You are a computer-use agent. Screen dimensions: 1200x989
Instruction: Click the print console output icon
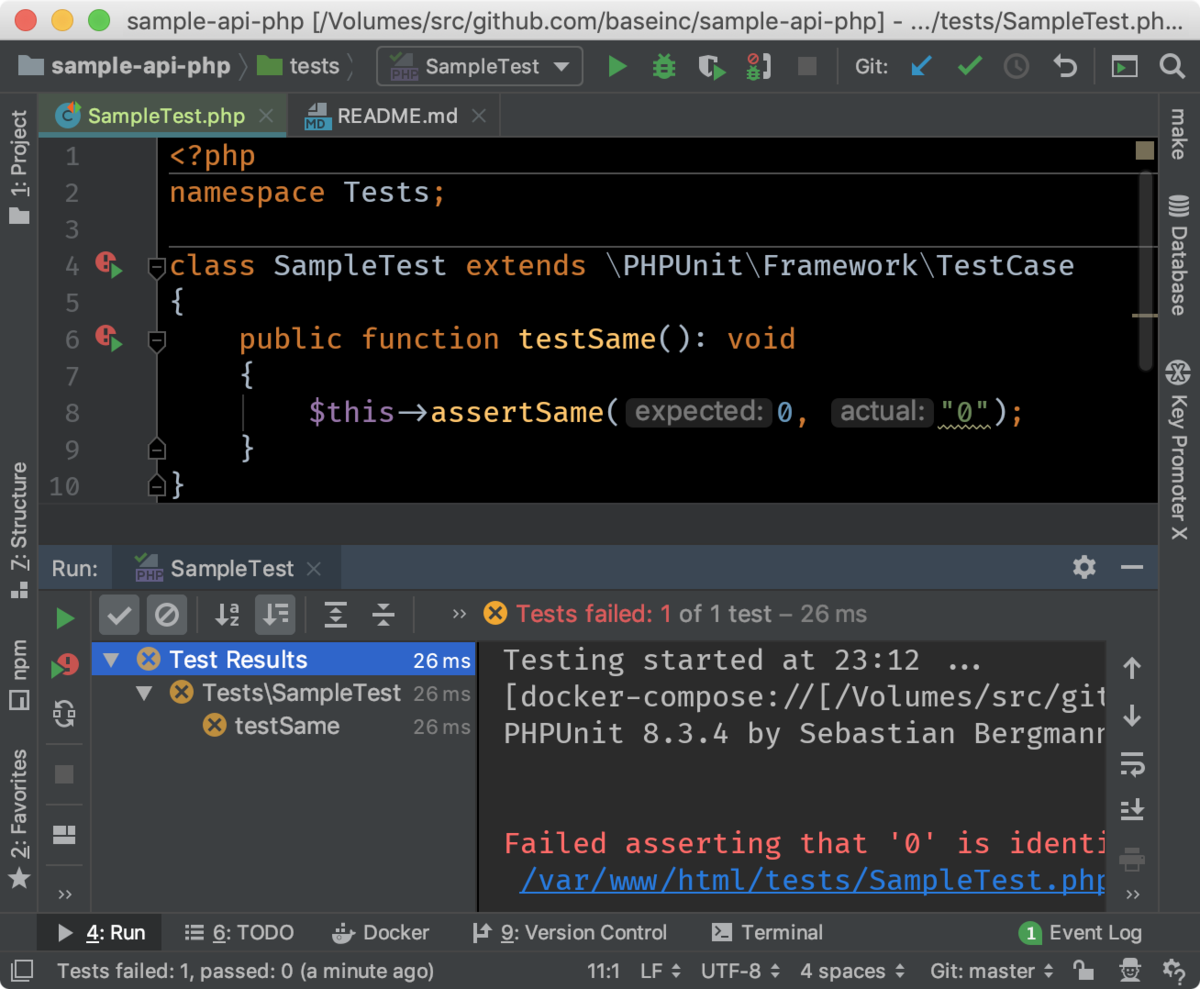point(1132,859)
